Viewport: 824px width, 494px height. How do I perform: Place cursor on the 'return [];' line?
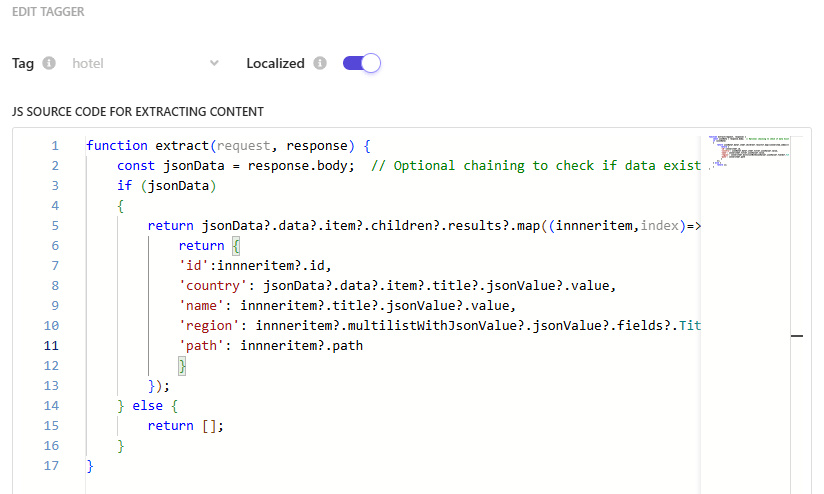pyautogui.click(x=185, y=425)
